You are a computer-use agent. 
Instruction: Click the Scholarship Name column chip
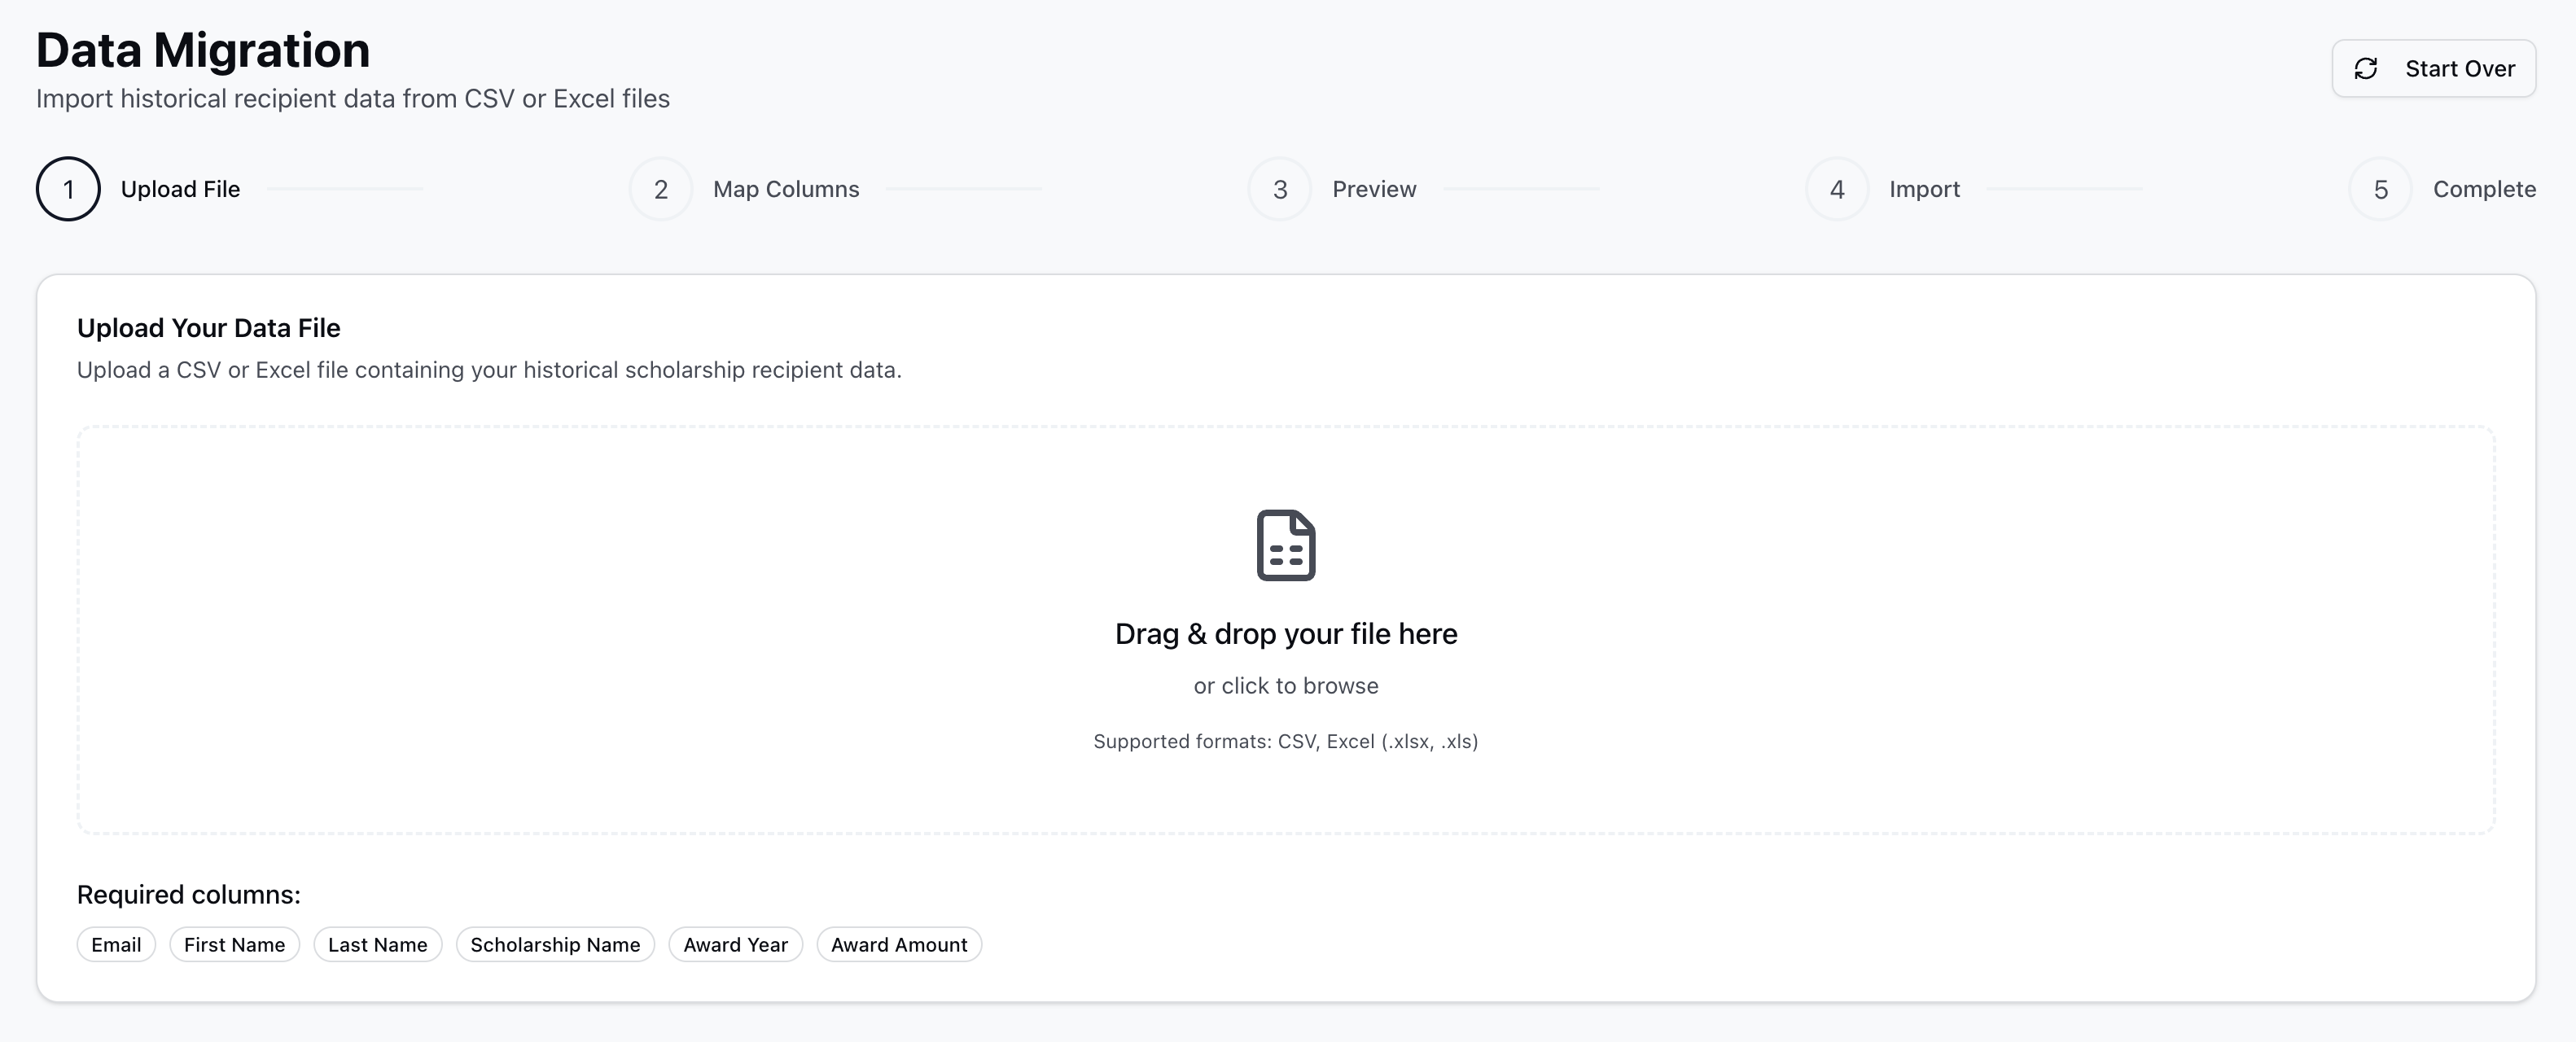[555, 945]
